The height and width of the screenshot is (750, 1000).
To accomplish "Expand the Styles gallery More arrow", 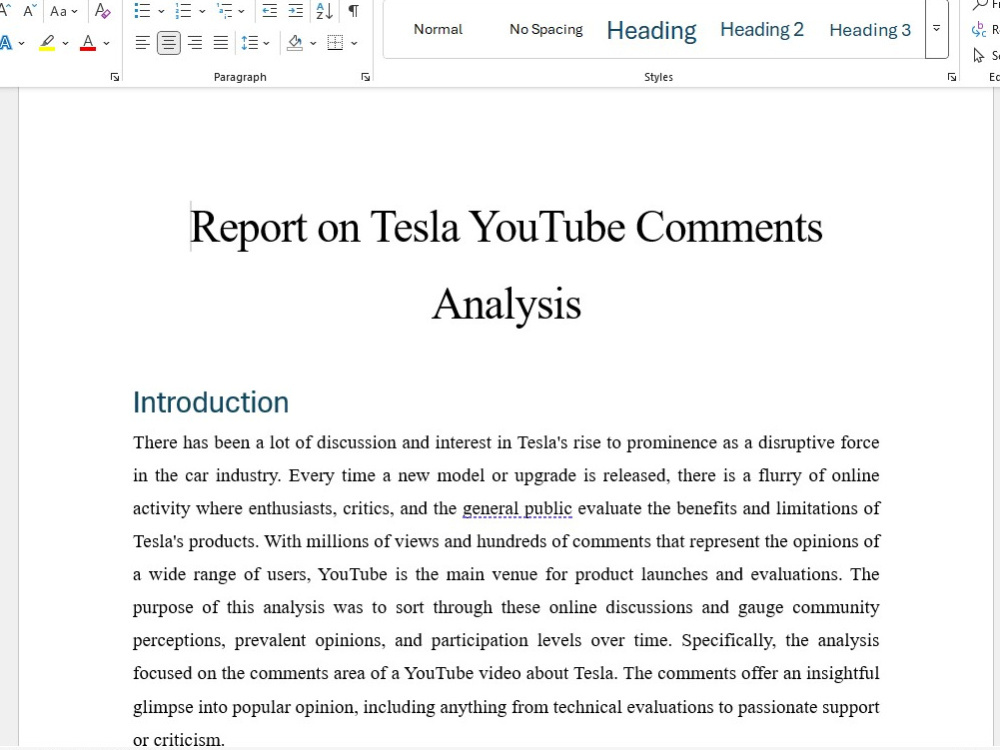I will [x=936, y=29].
